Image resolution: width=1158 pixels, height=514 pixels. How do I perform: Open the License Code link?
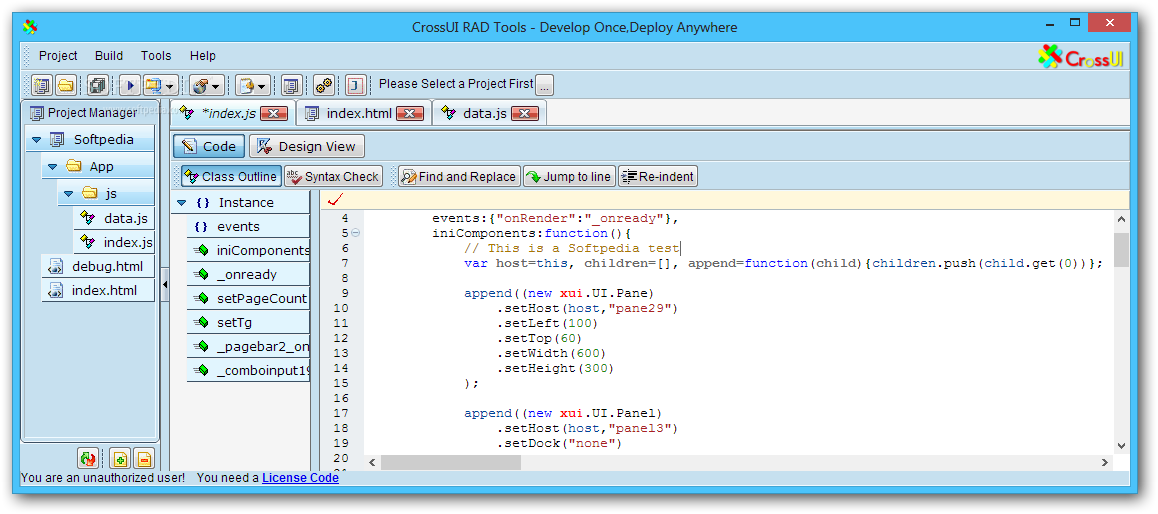pyautogui.click(x=301, y=478)
